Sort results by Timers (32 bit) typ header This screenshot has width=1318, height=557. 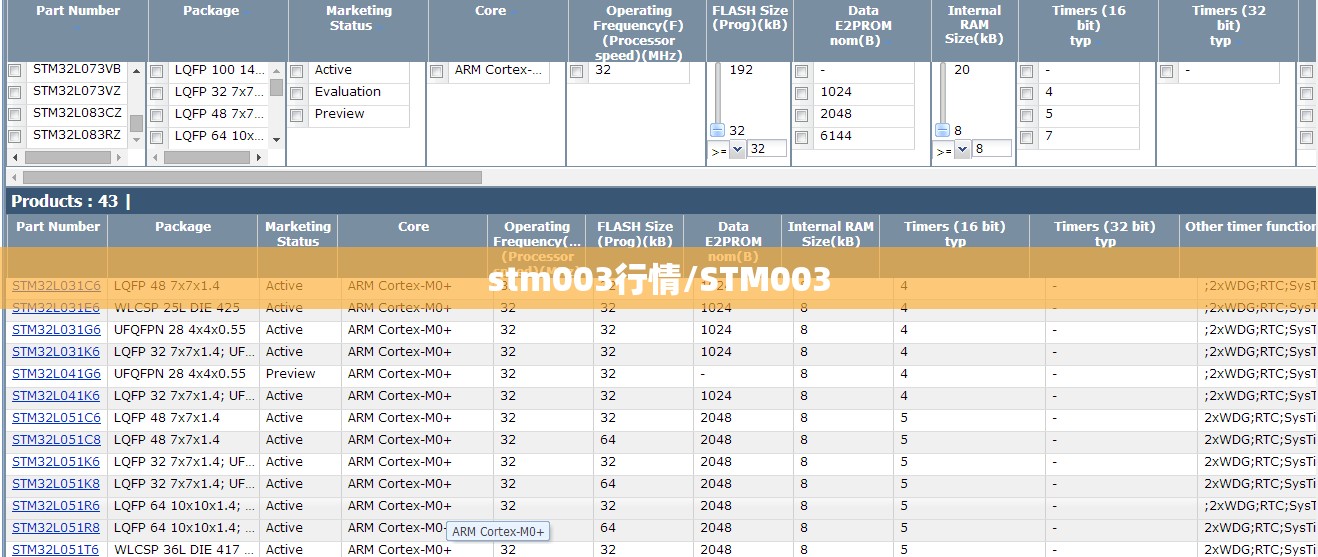tap(1105, 234)
